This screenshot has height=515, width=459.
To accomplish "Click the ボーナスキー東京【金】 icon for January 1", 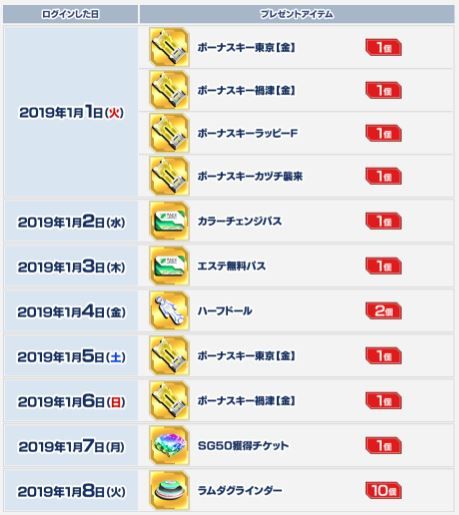I will click(x=169, y=47).
